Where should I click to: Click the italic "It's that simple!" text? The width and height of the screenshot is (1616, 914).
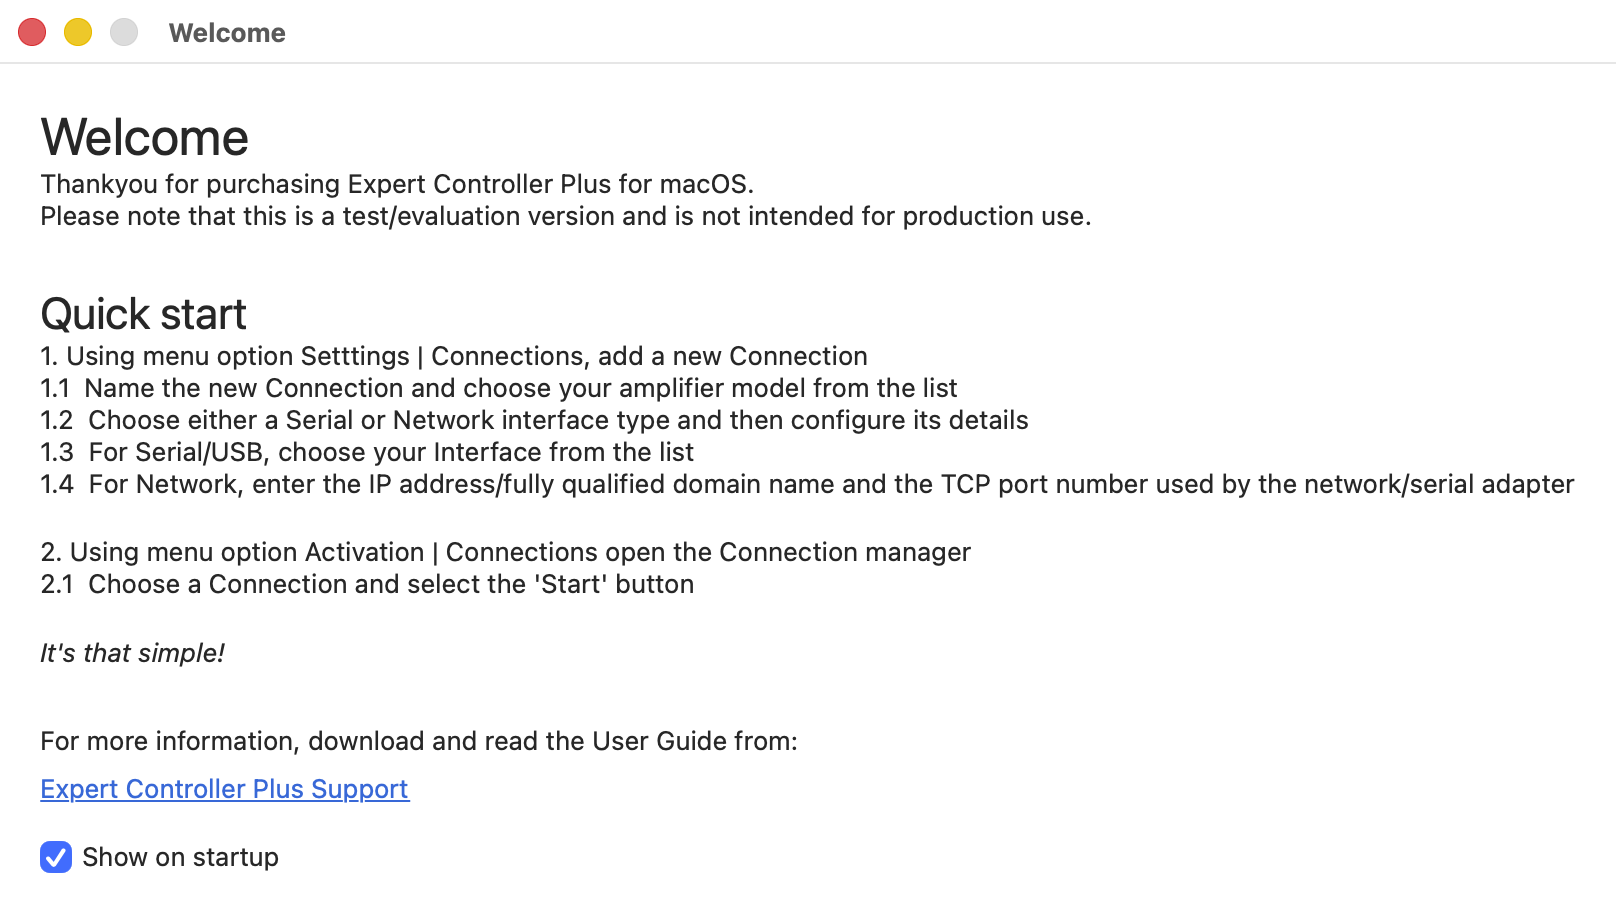pyautogui.click(x=132, y=653)
